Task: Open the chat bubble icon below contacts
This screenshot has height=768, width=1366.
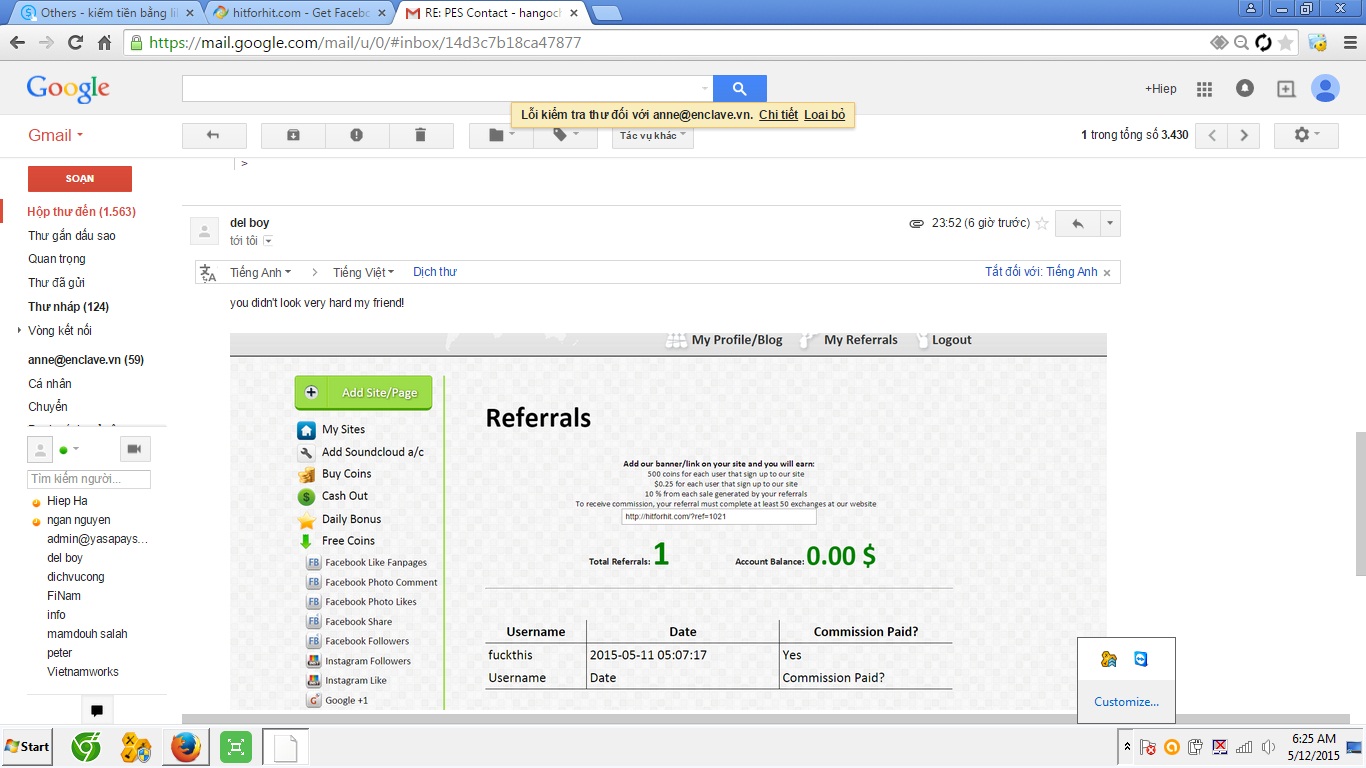Action: point(97,711)
